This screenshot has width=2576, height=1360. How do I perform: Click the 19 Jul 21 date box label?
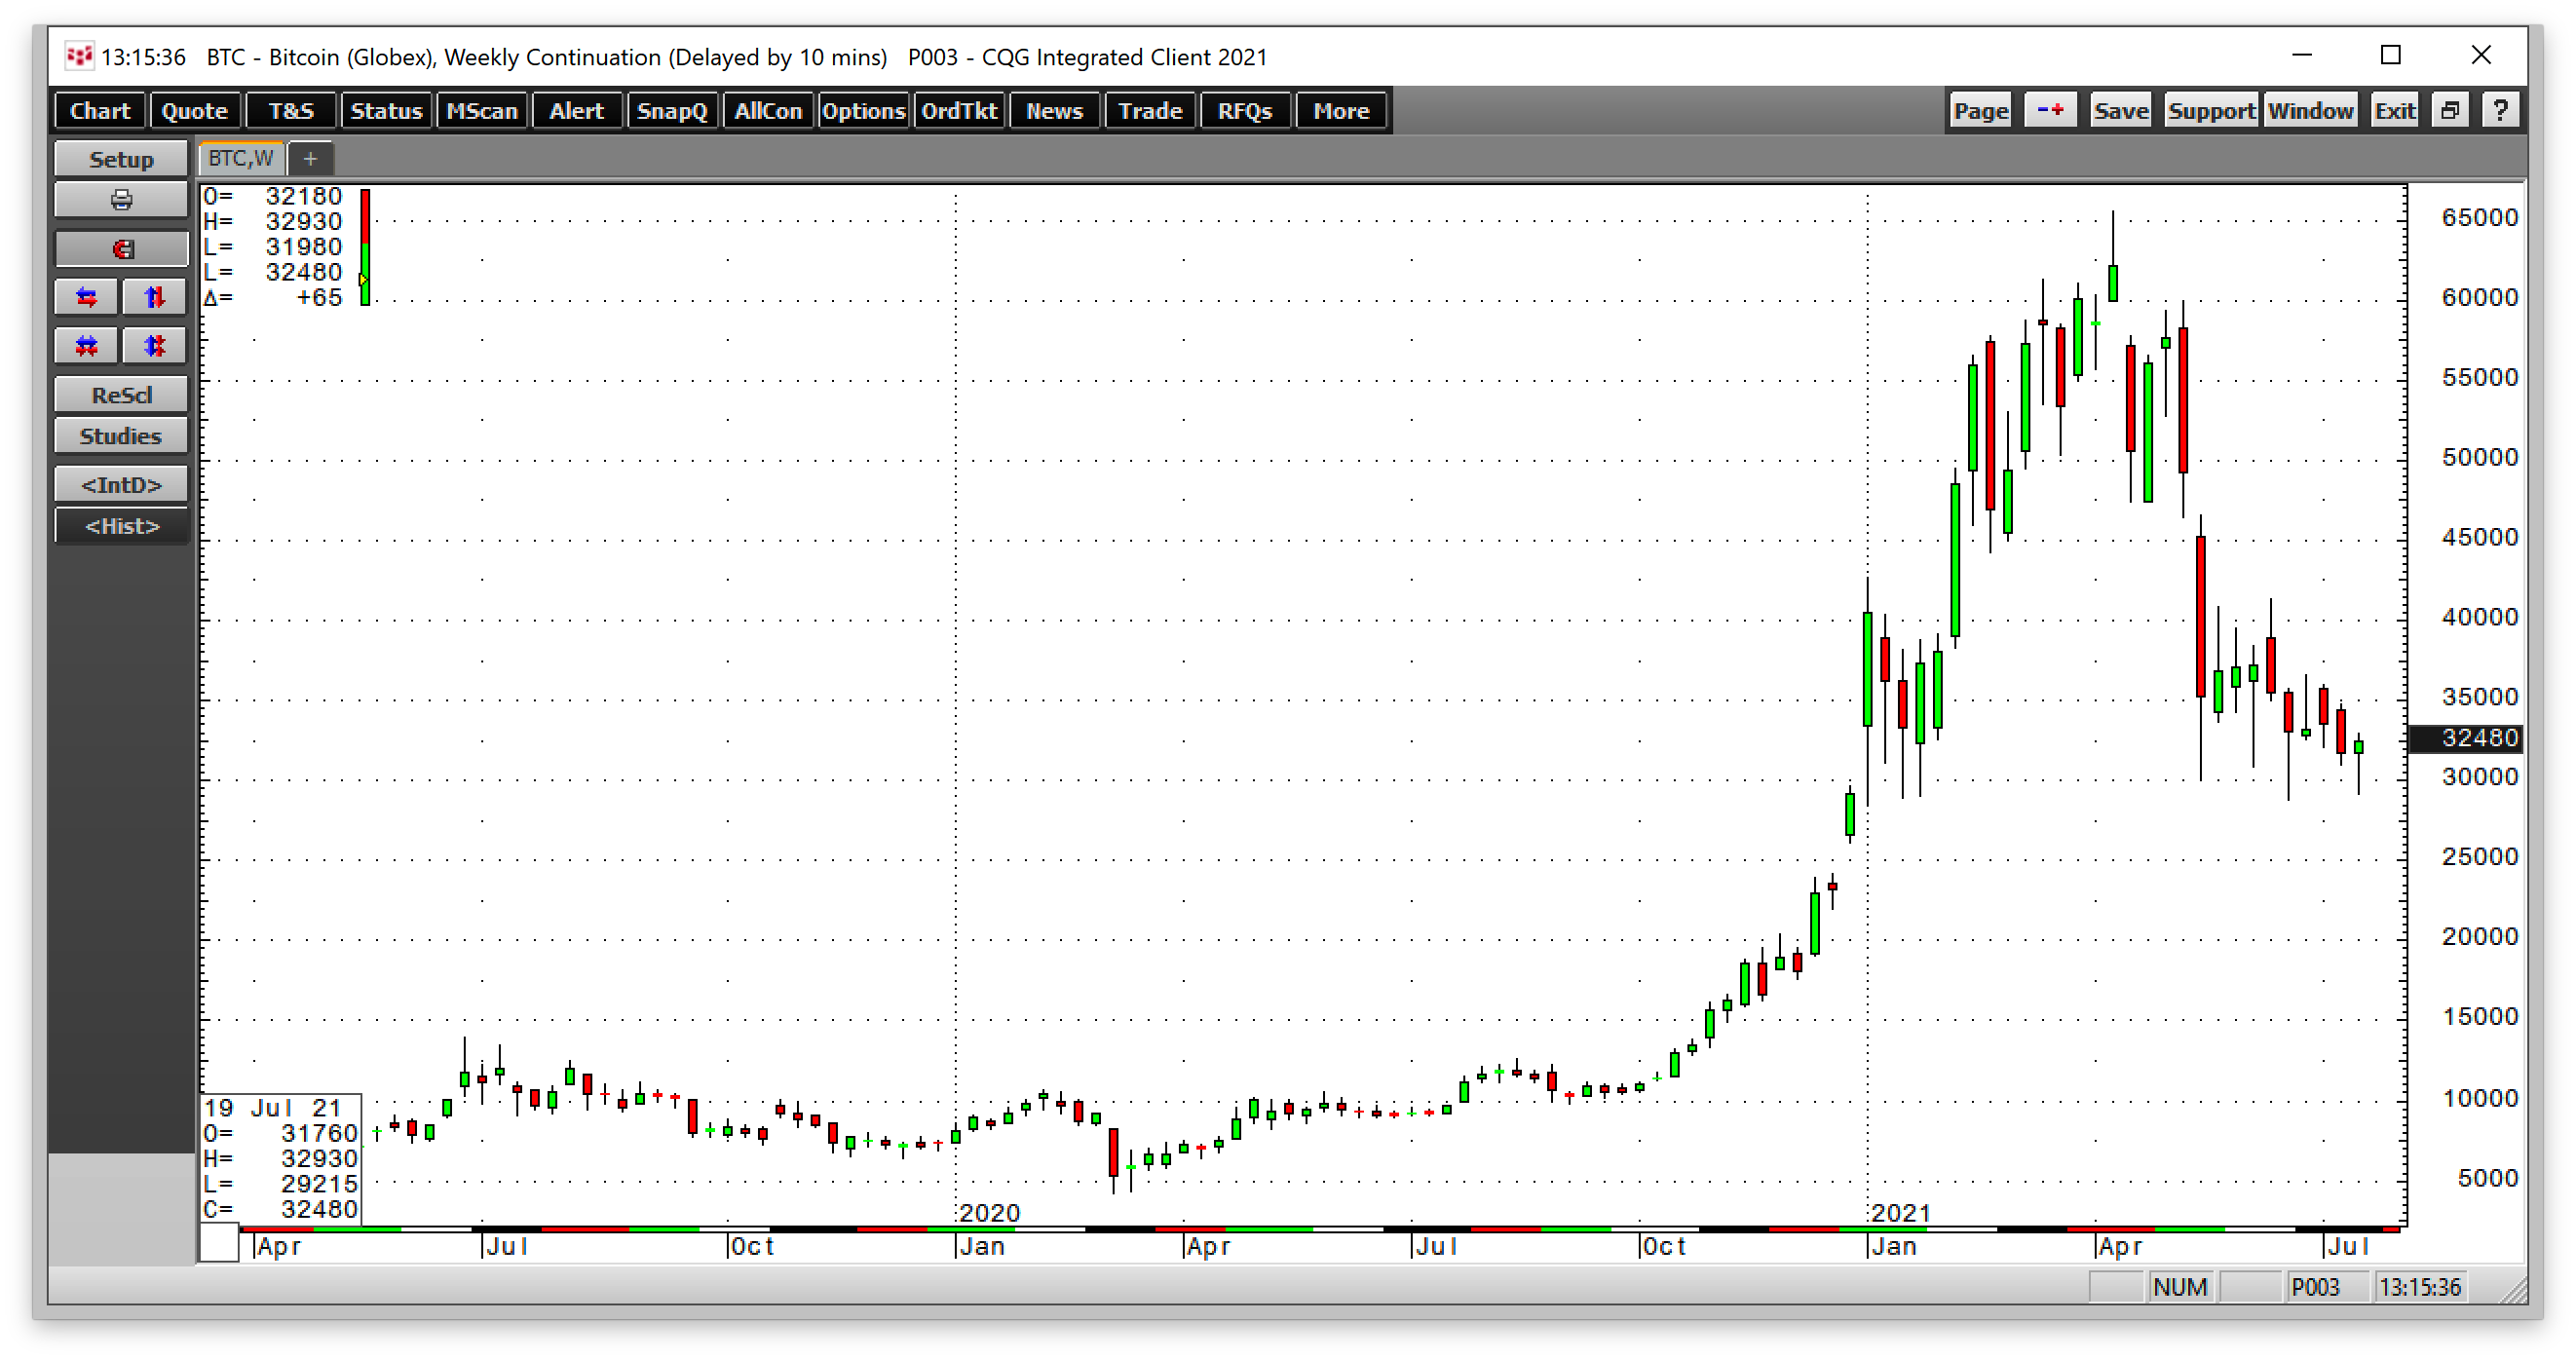click(272, 1108)
